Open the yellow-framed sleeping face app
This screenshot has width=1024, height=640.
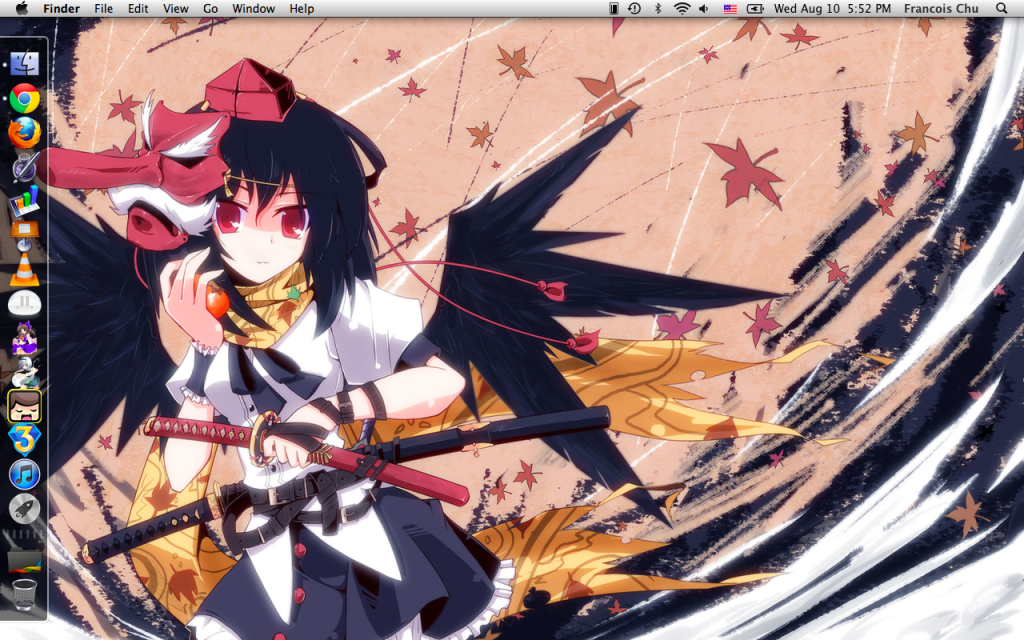coord(25,406)
